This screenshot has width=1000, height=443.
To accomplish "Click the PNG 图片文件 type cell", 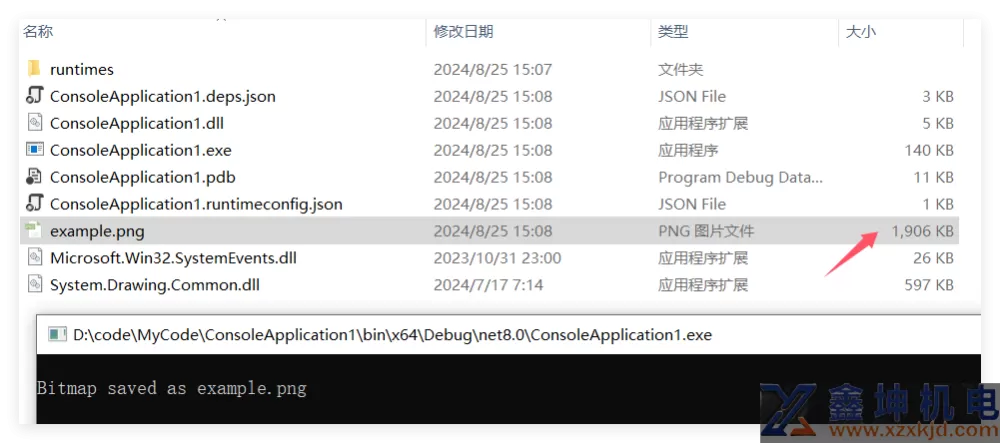I will 706,231.
